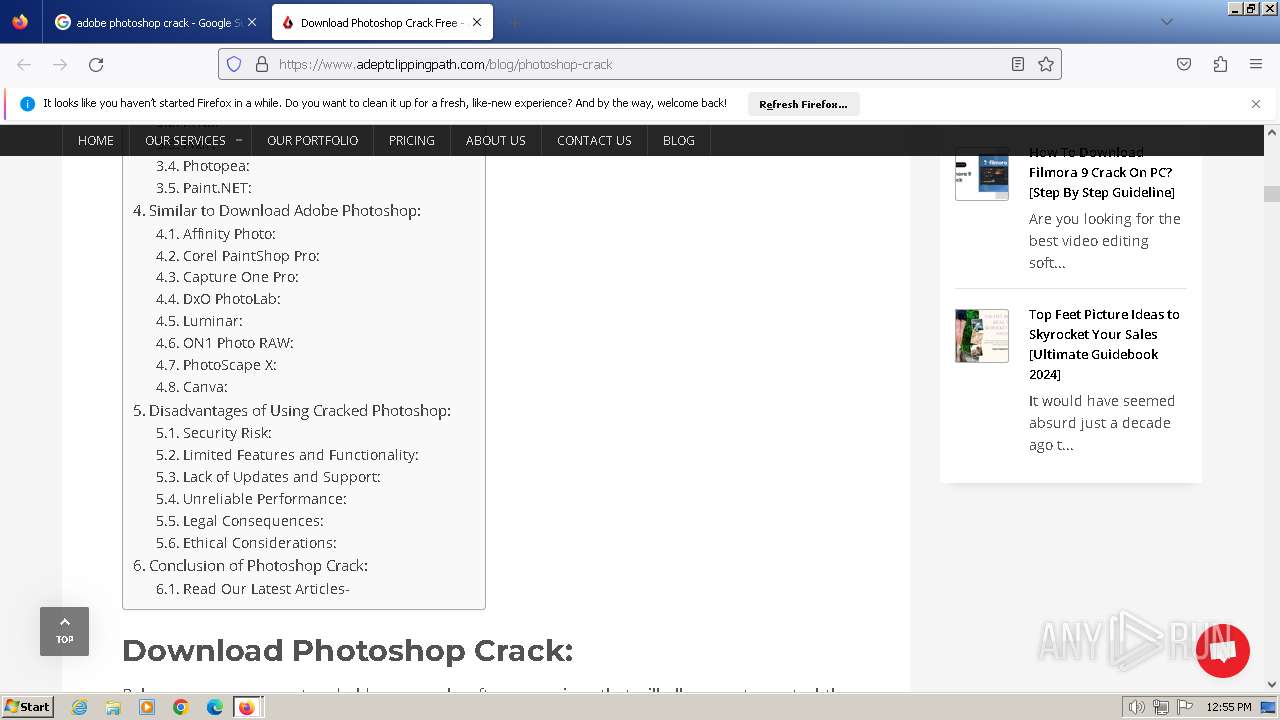Go to Disadvantages of Using Cracked Photoshop

pos(292,411)
